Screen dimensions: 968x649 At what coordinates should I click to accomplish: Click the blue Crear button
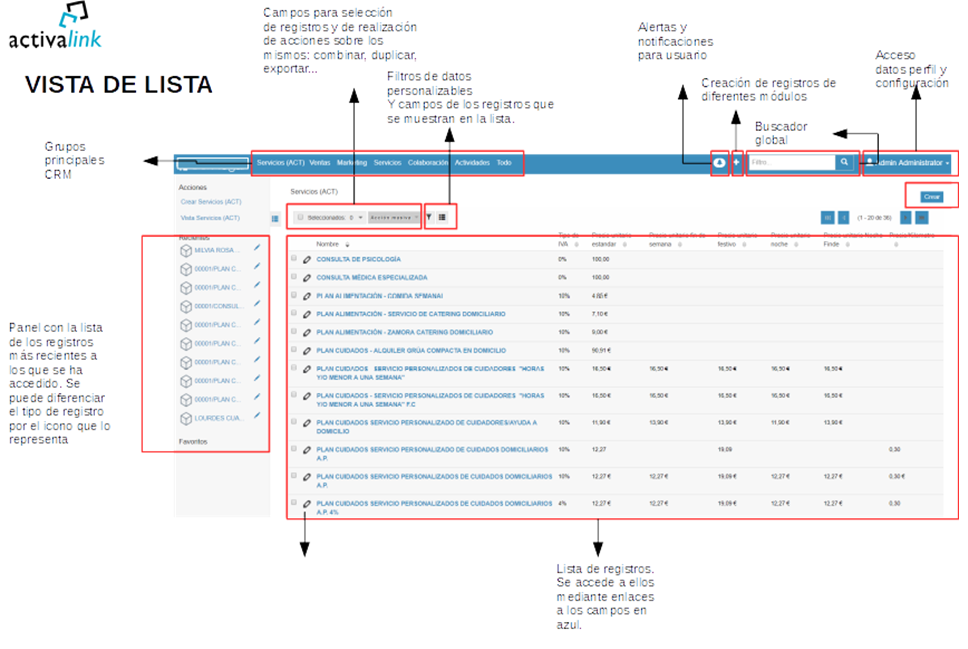932,197
